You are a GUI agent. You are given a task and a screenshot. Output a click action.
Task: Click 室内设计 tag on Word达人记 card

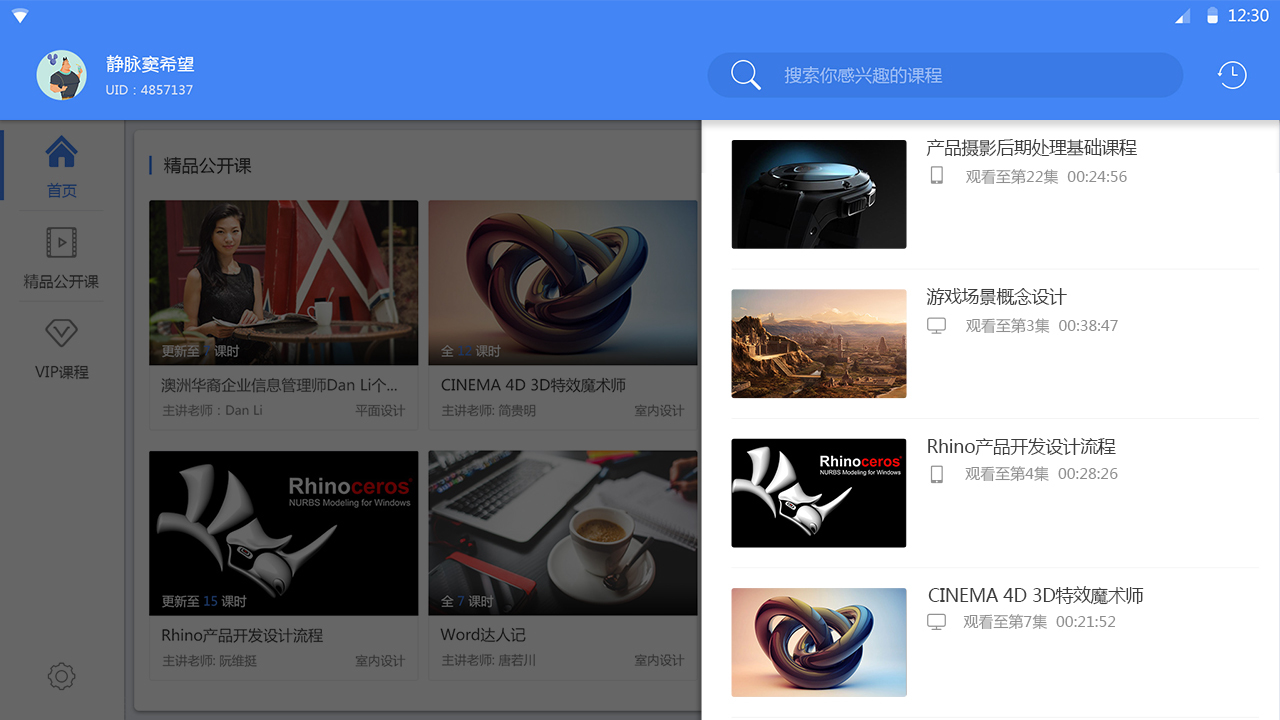click(659, 661)
